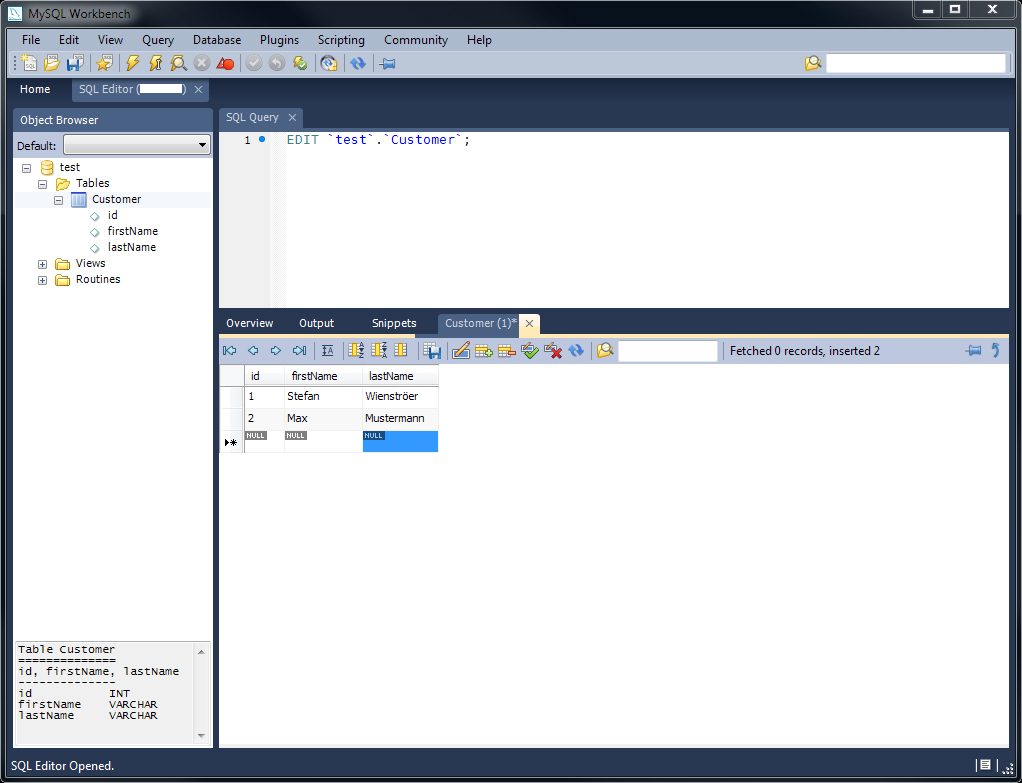Click the edit current row pencil icon

tap(461, 351)
